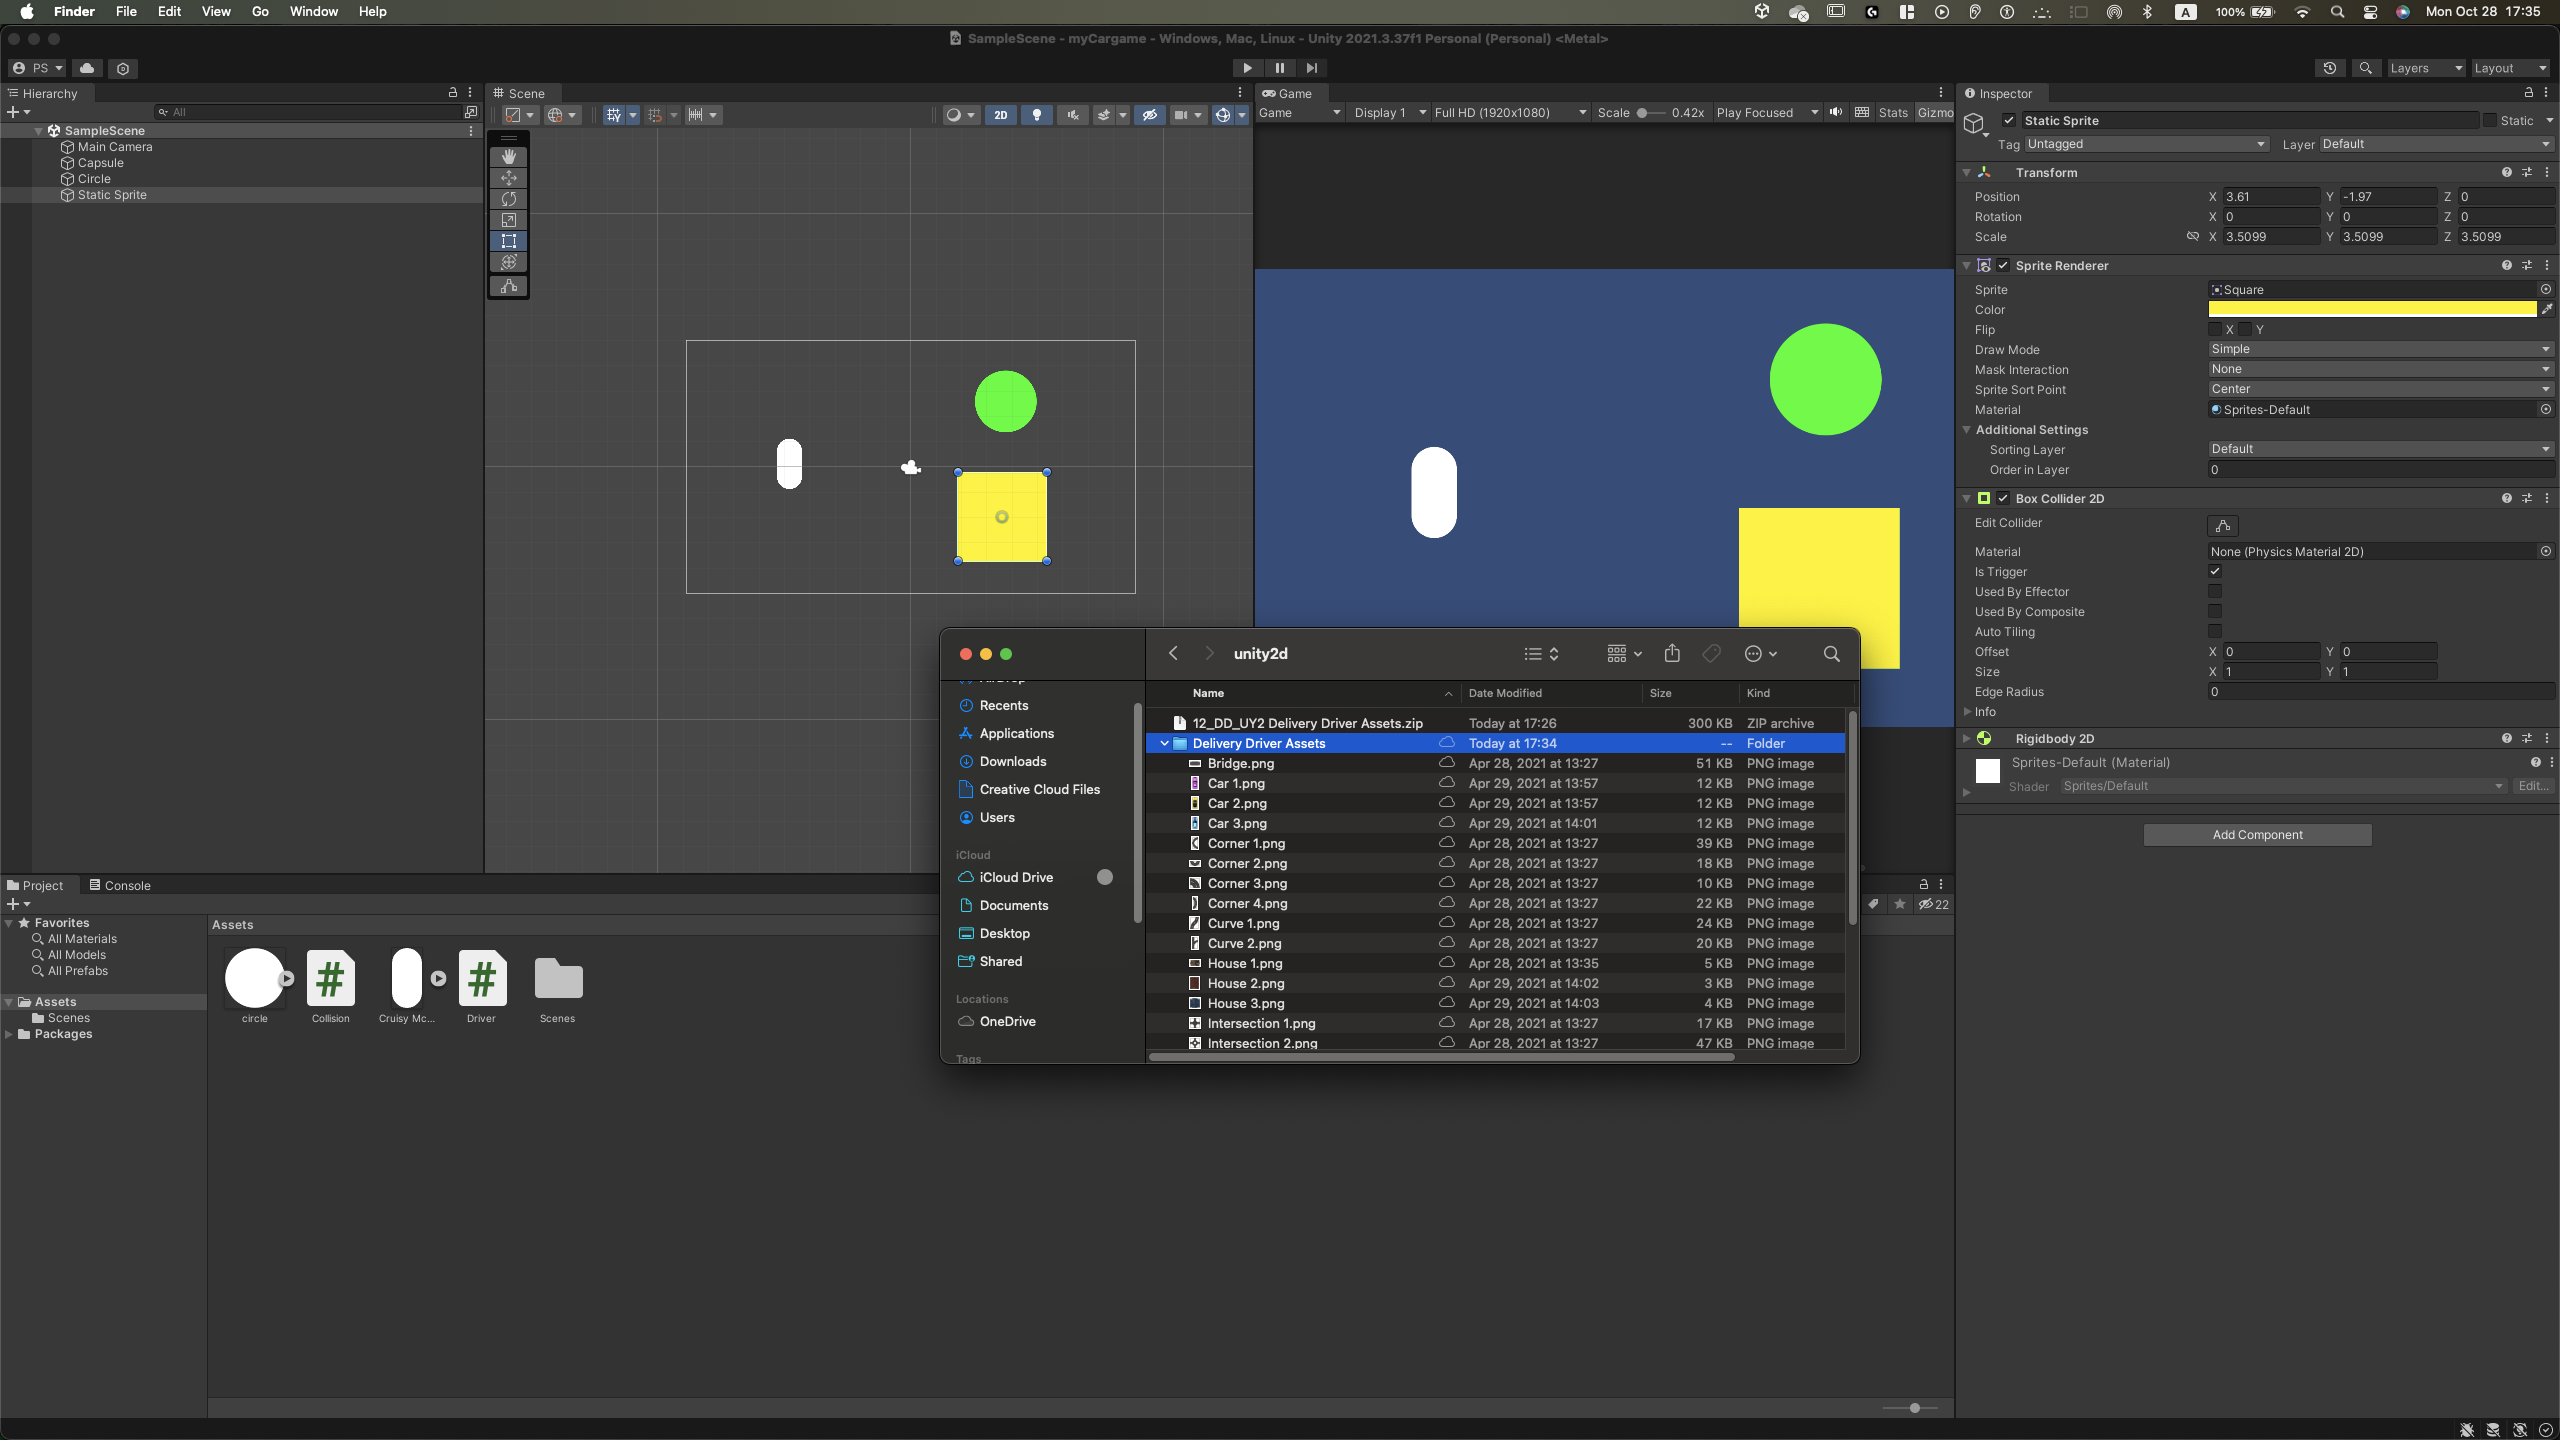2560x1440 pixels.
Task: Open the Window menu in menu bar
Action: 313,12
